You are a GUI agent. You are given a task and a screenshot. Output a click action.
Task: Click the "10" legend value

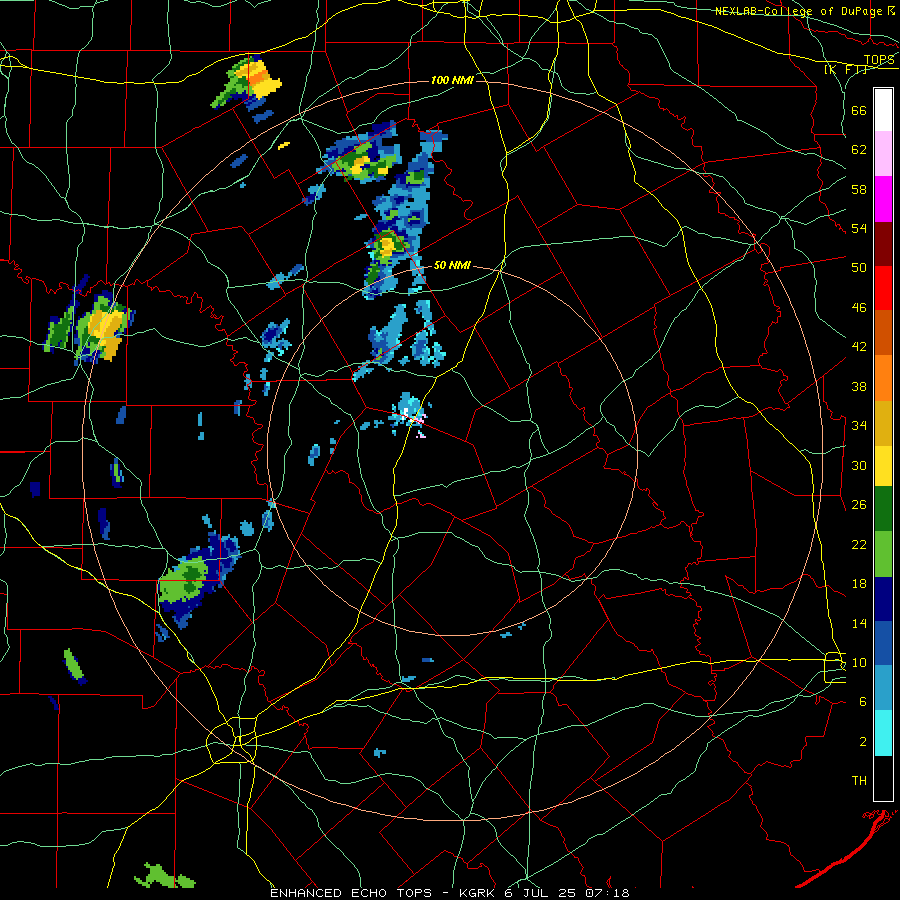[x=859, y=662]
